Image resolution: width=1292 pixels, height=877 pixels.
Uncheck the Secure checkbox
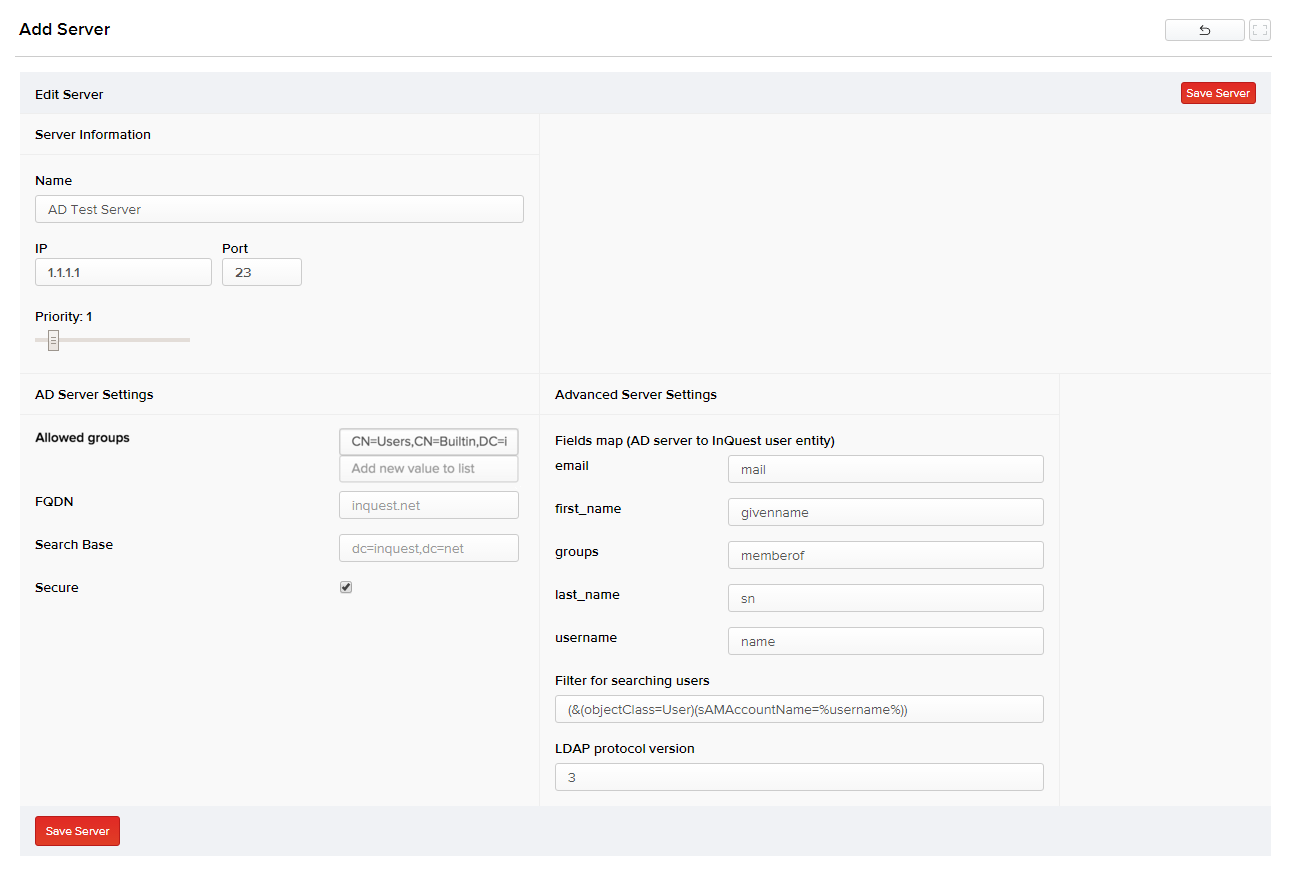(x=346, y=587)
